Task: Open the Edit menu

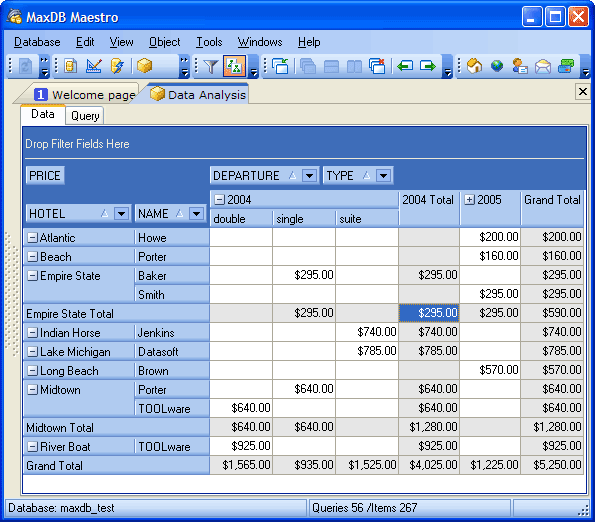Action: [85, 42]
